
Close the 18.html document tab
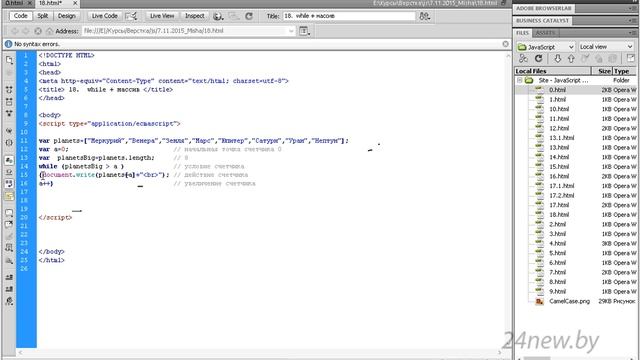[x=75, y=3]
